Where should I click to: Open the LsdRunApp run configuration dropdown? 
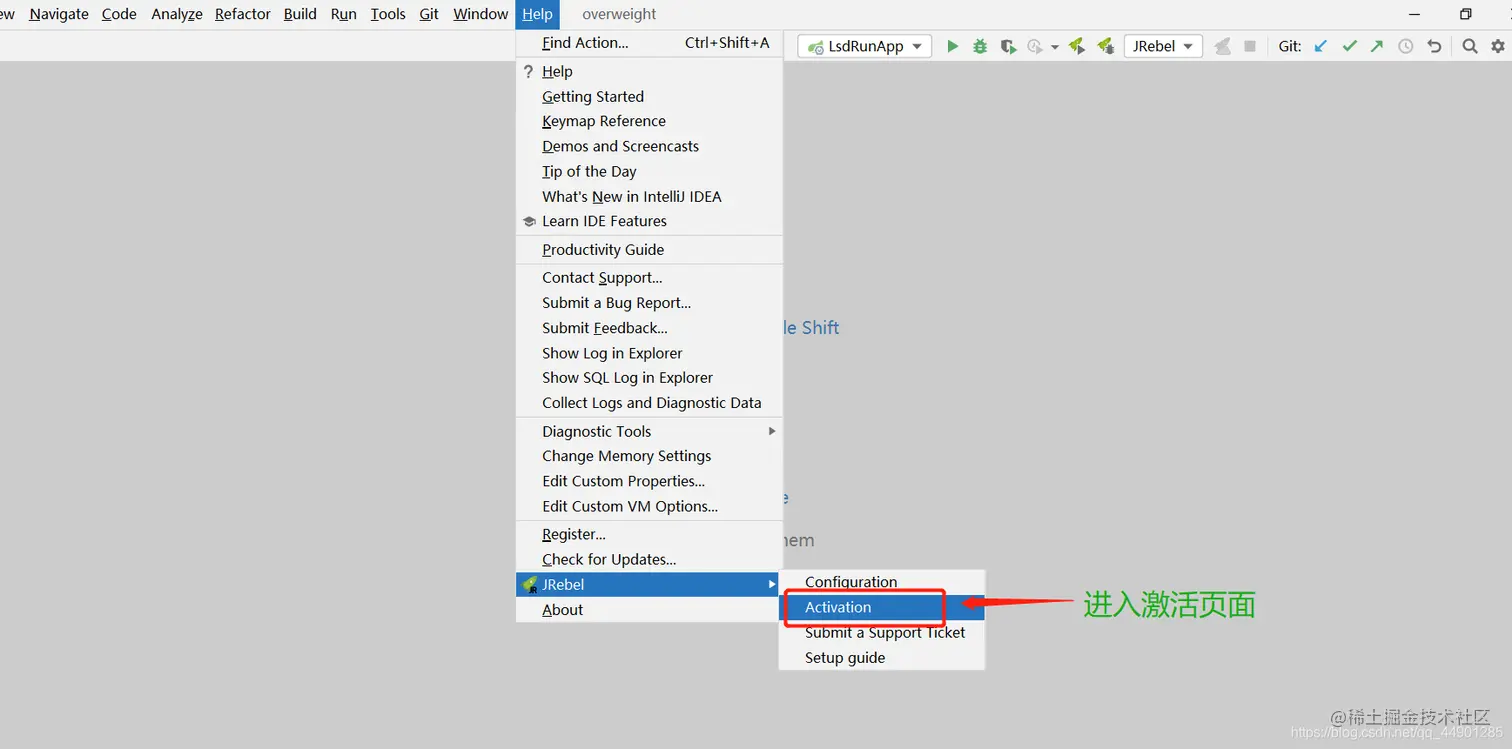pyautogui.click(x=864, y=46)
